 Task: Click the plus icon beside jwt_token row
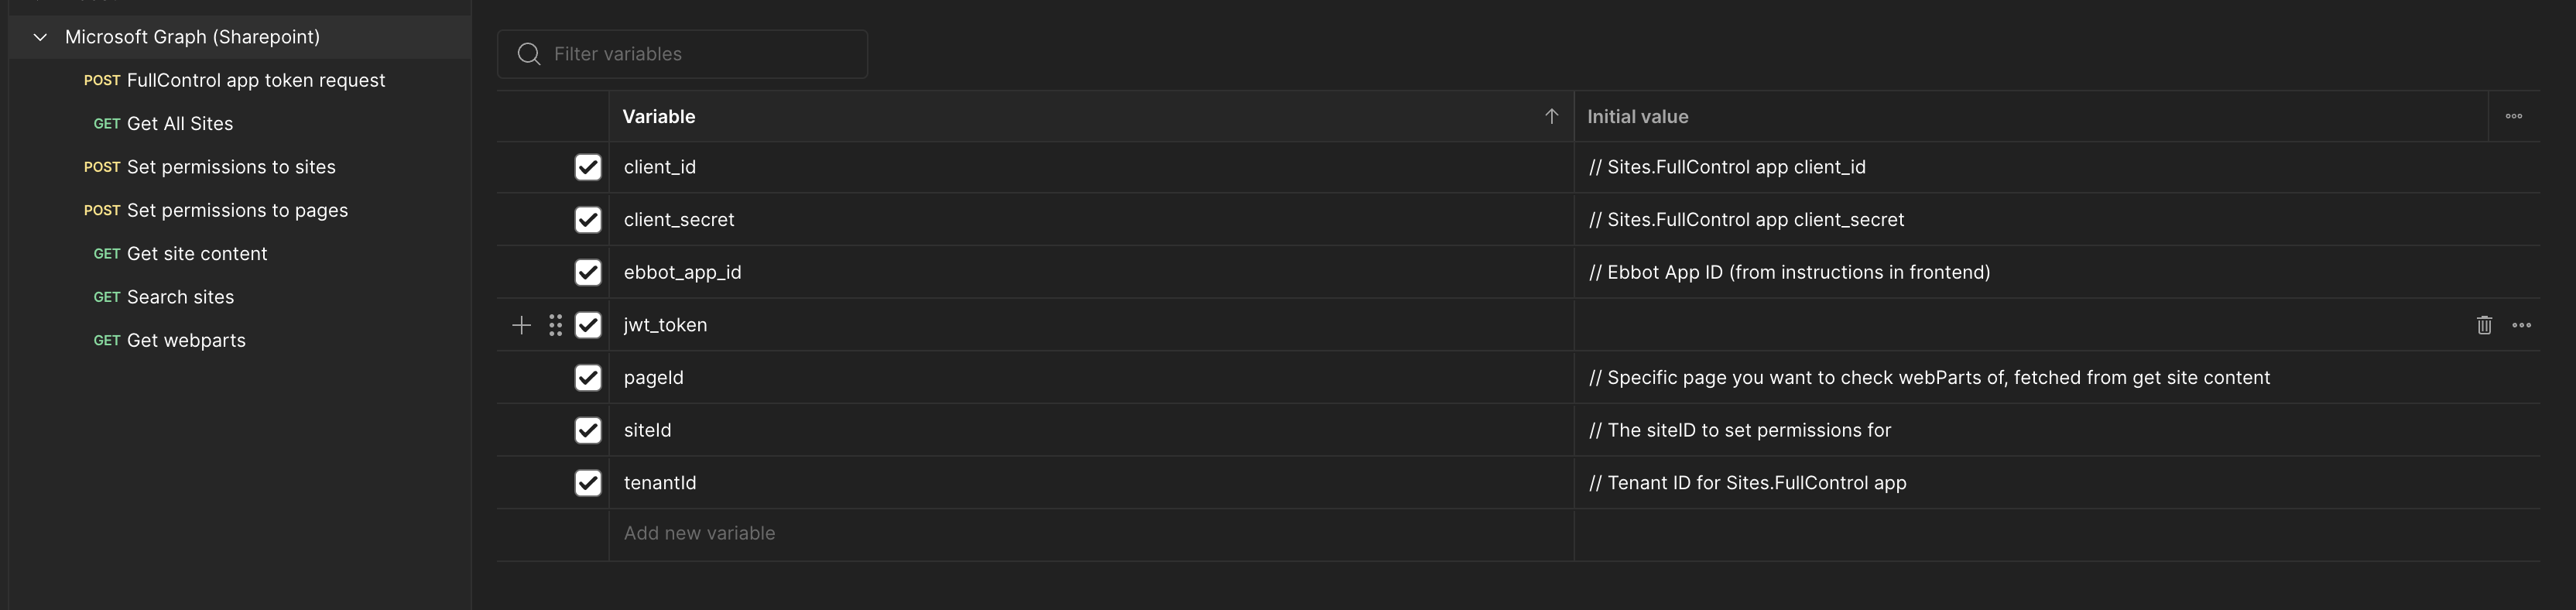click(x=521, y=325)
